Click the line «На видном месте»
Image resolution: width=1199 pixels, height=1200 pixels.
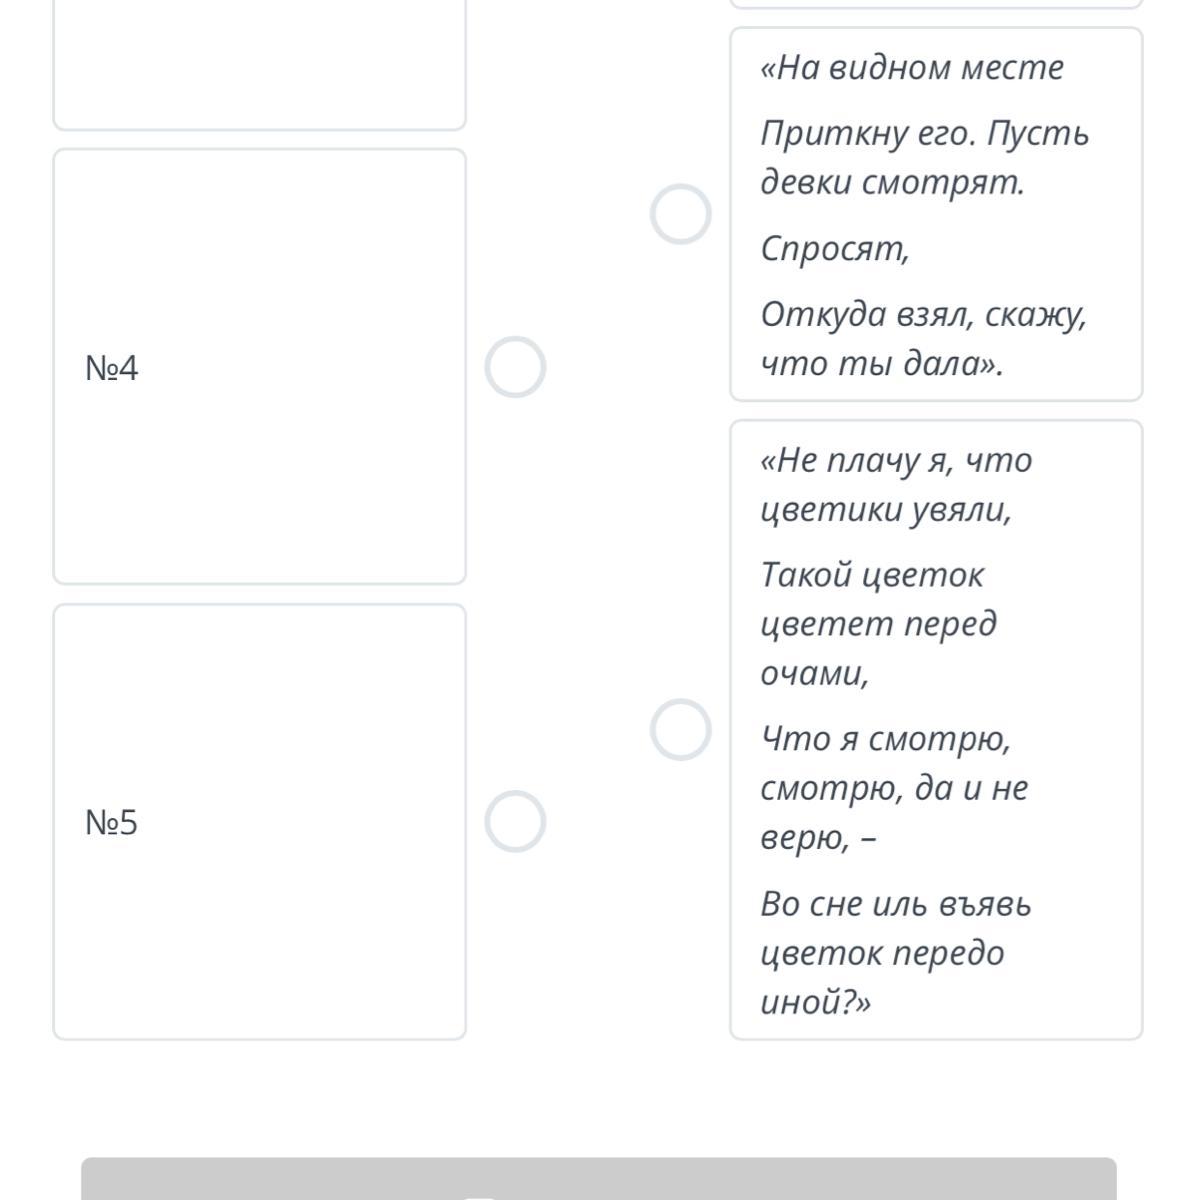pos(912,67)
